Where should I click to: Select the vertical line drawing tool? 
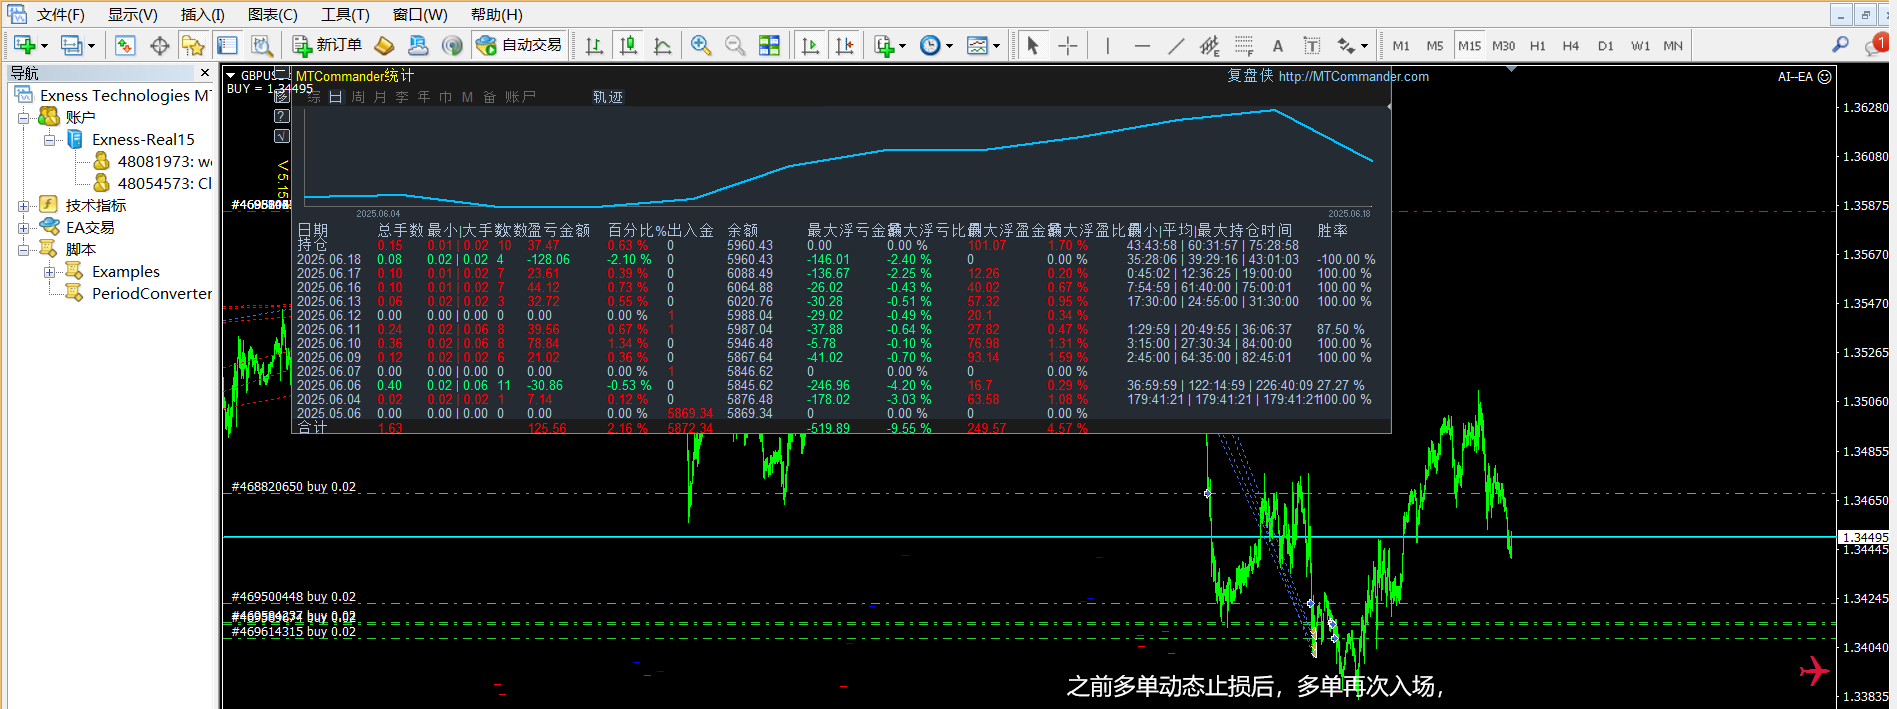(x=1108, y=45)
